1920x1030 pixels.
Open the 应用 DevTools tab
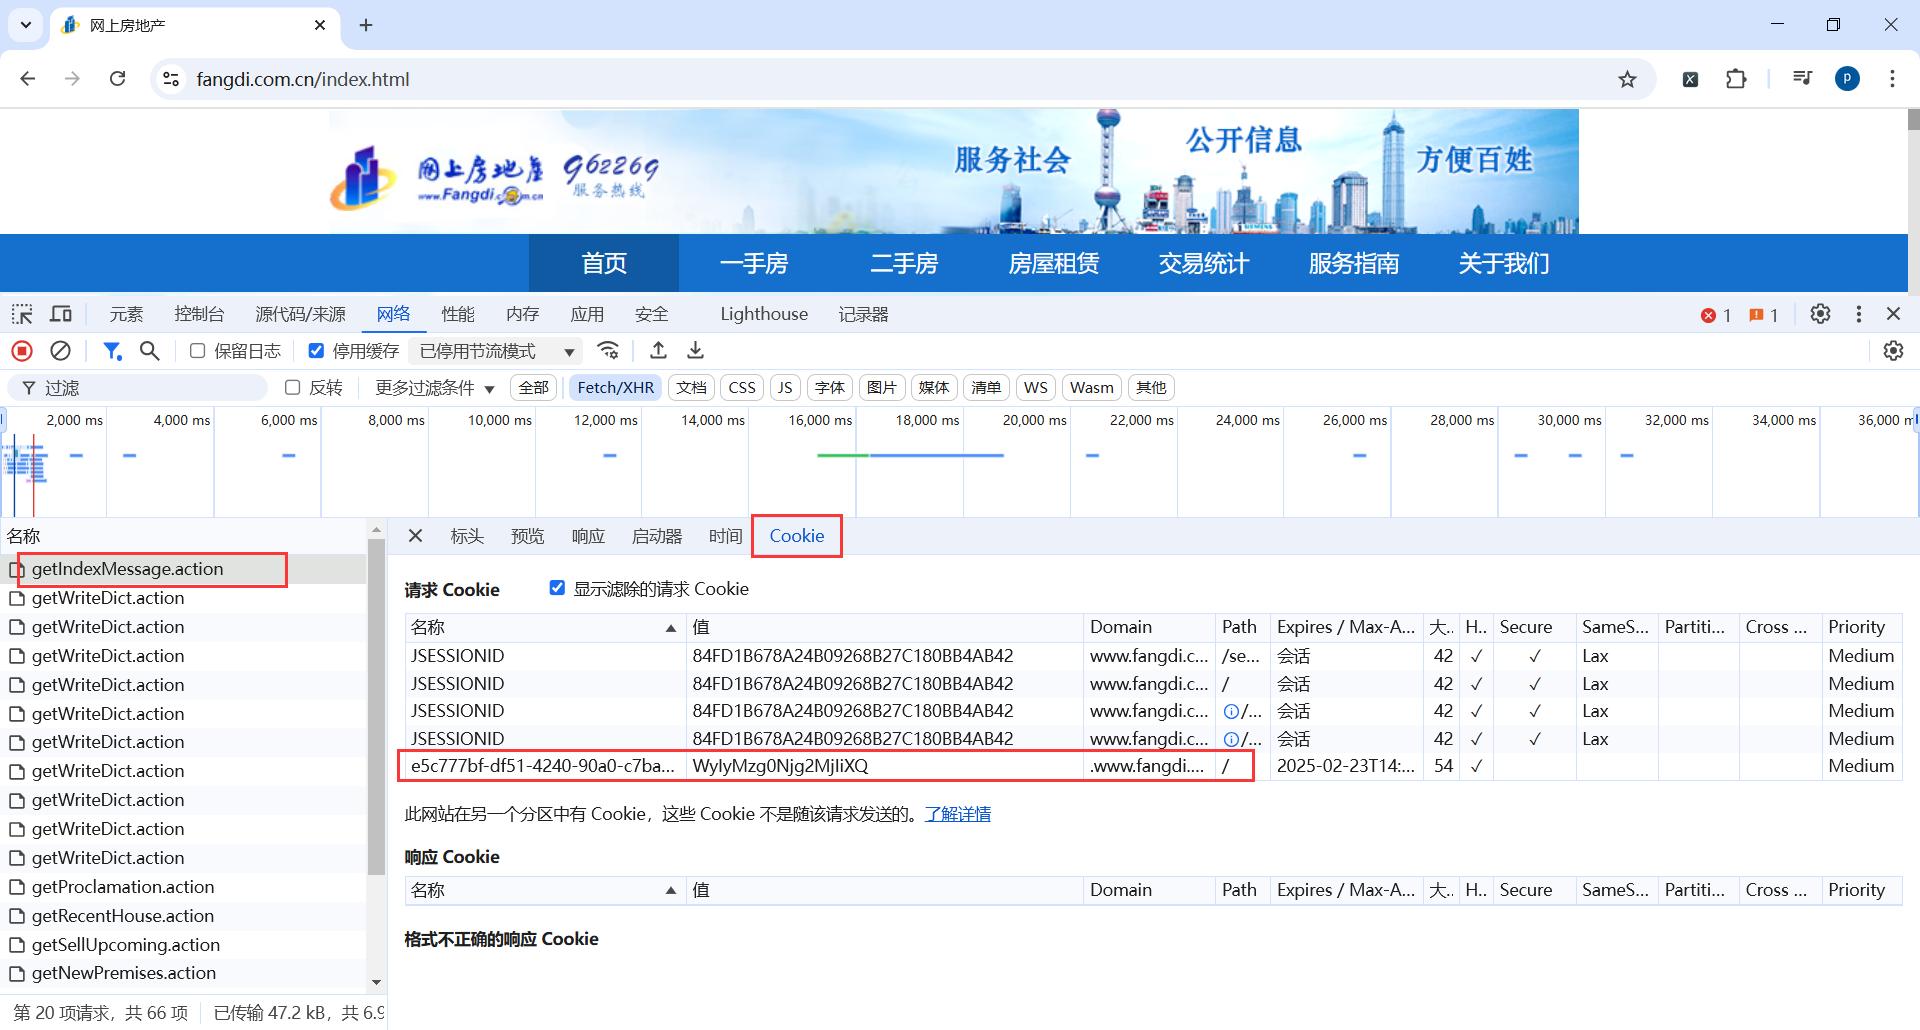click(x=587, y=314)
